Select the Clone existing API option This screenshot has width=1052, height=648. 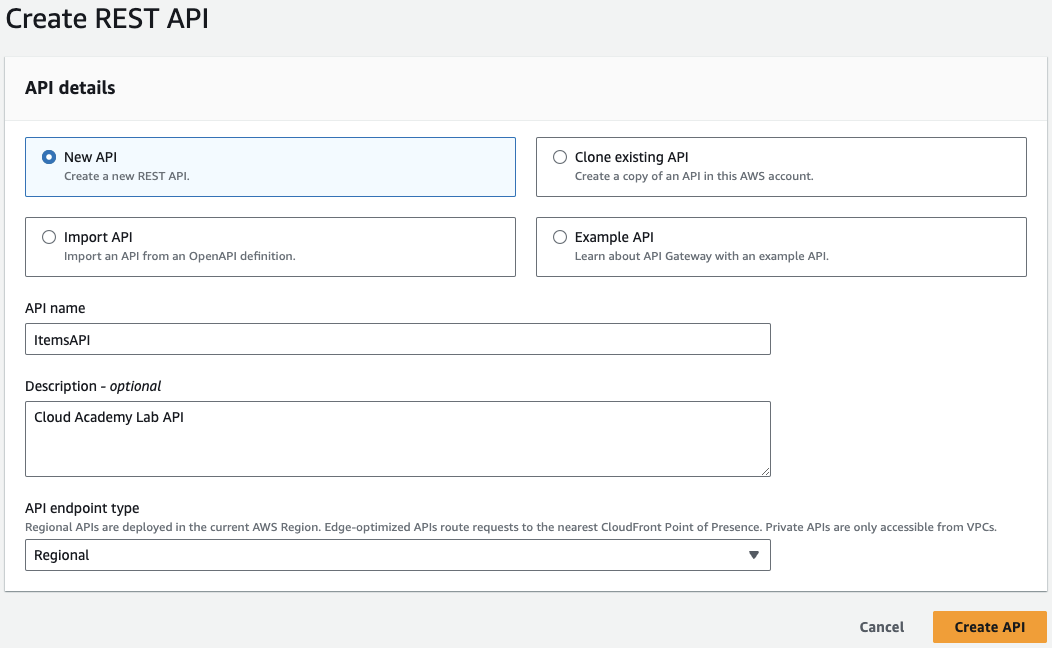click(559, 156)
